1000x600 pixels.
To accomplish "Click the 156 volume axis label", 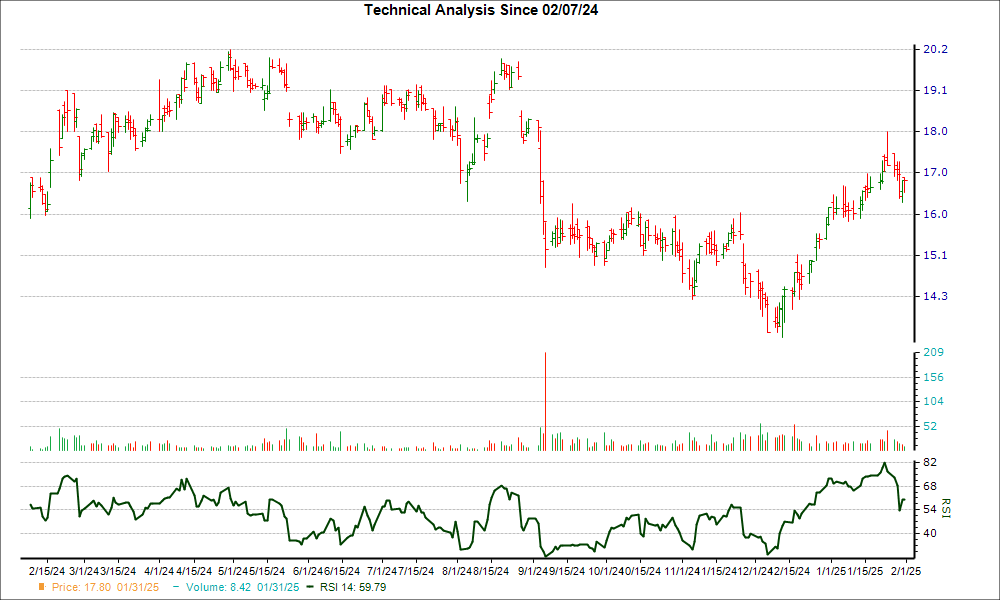I will (933, 377).
